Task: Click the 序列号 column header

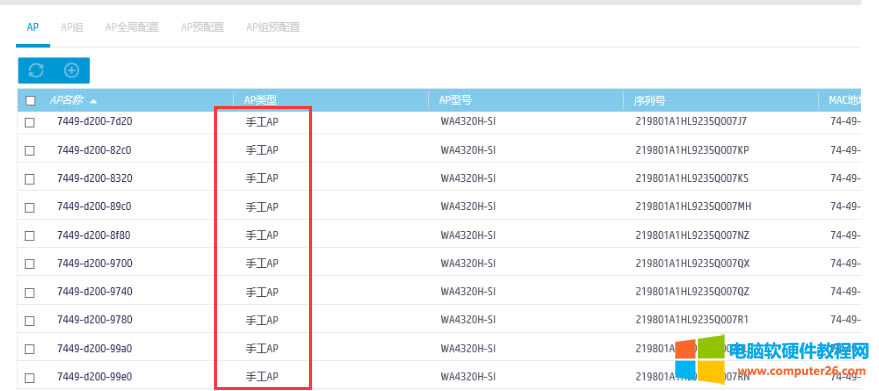Action: click(x=650, y=101)
